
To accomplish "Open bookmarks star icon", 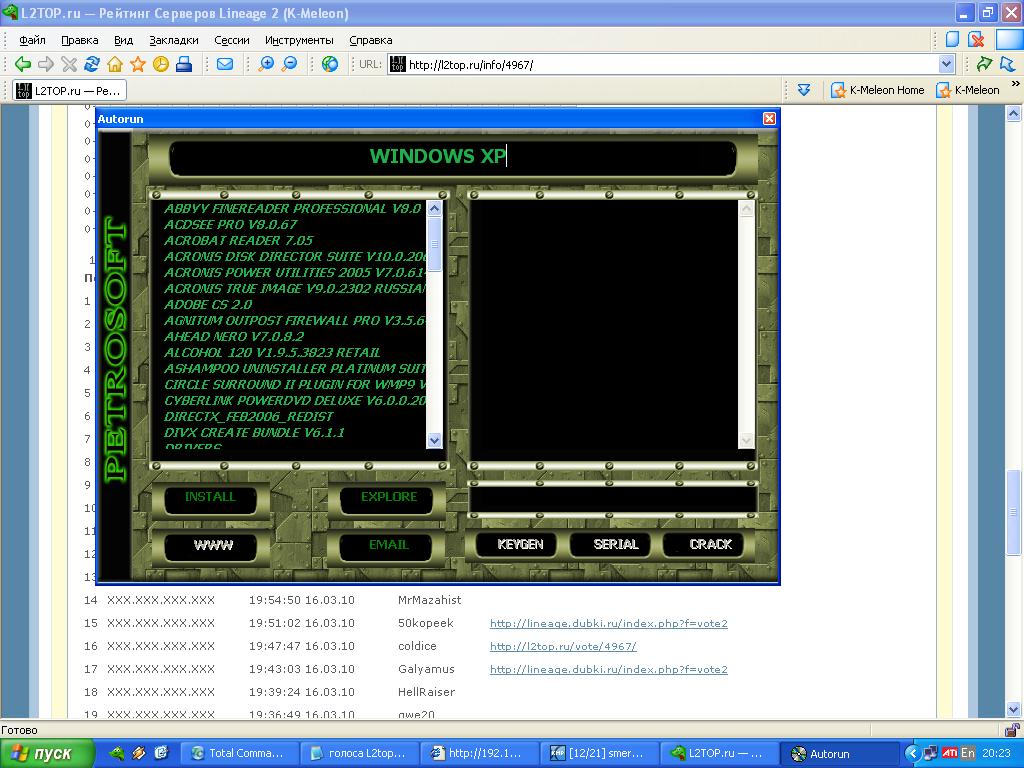I will point(138,64).
